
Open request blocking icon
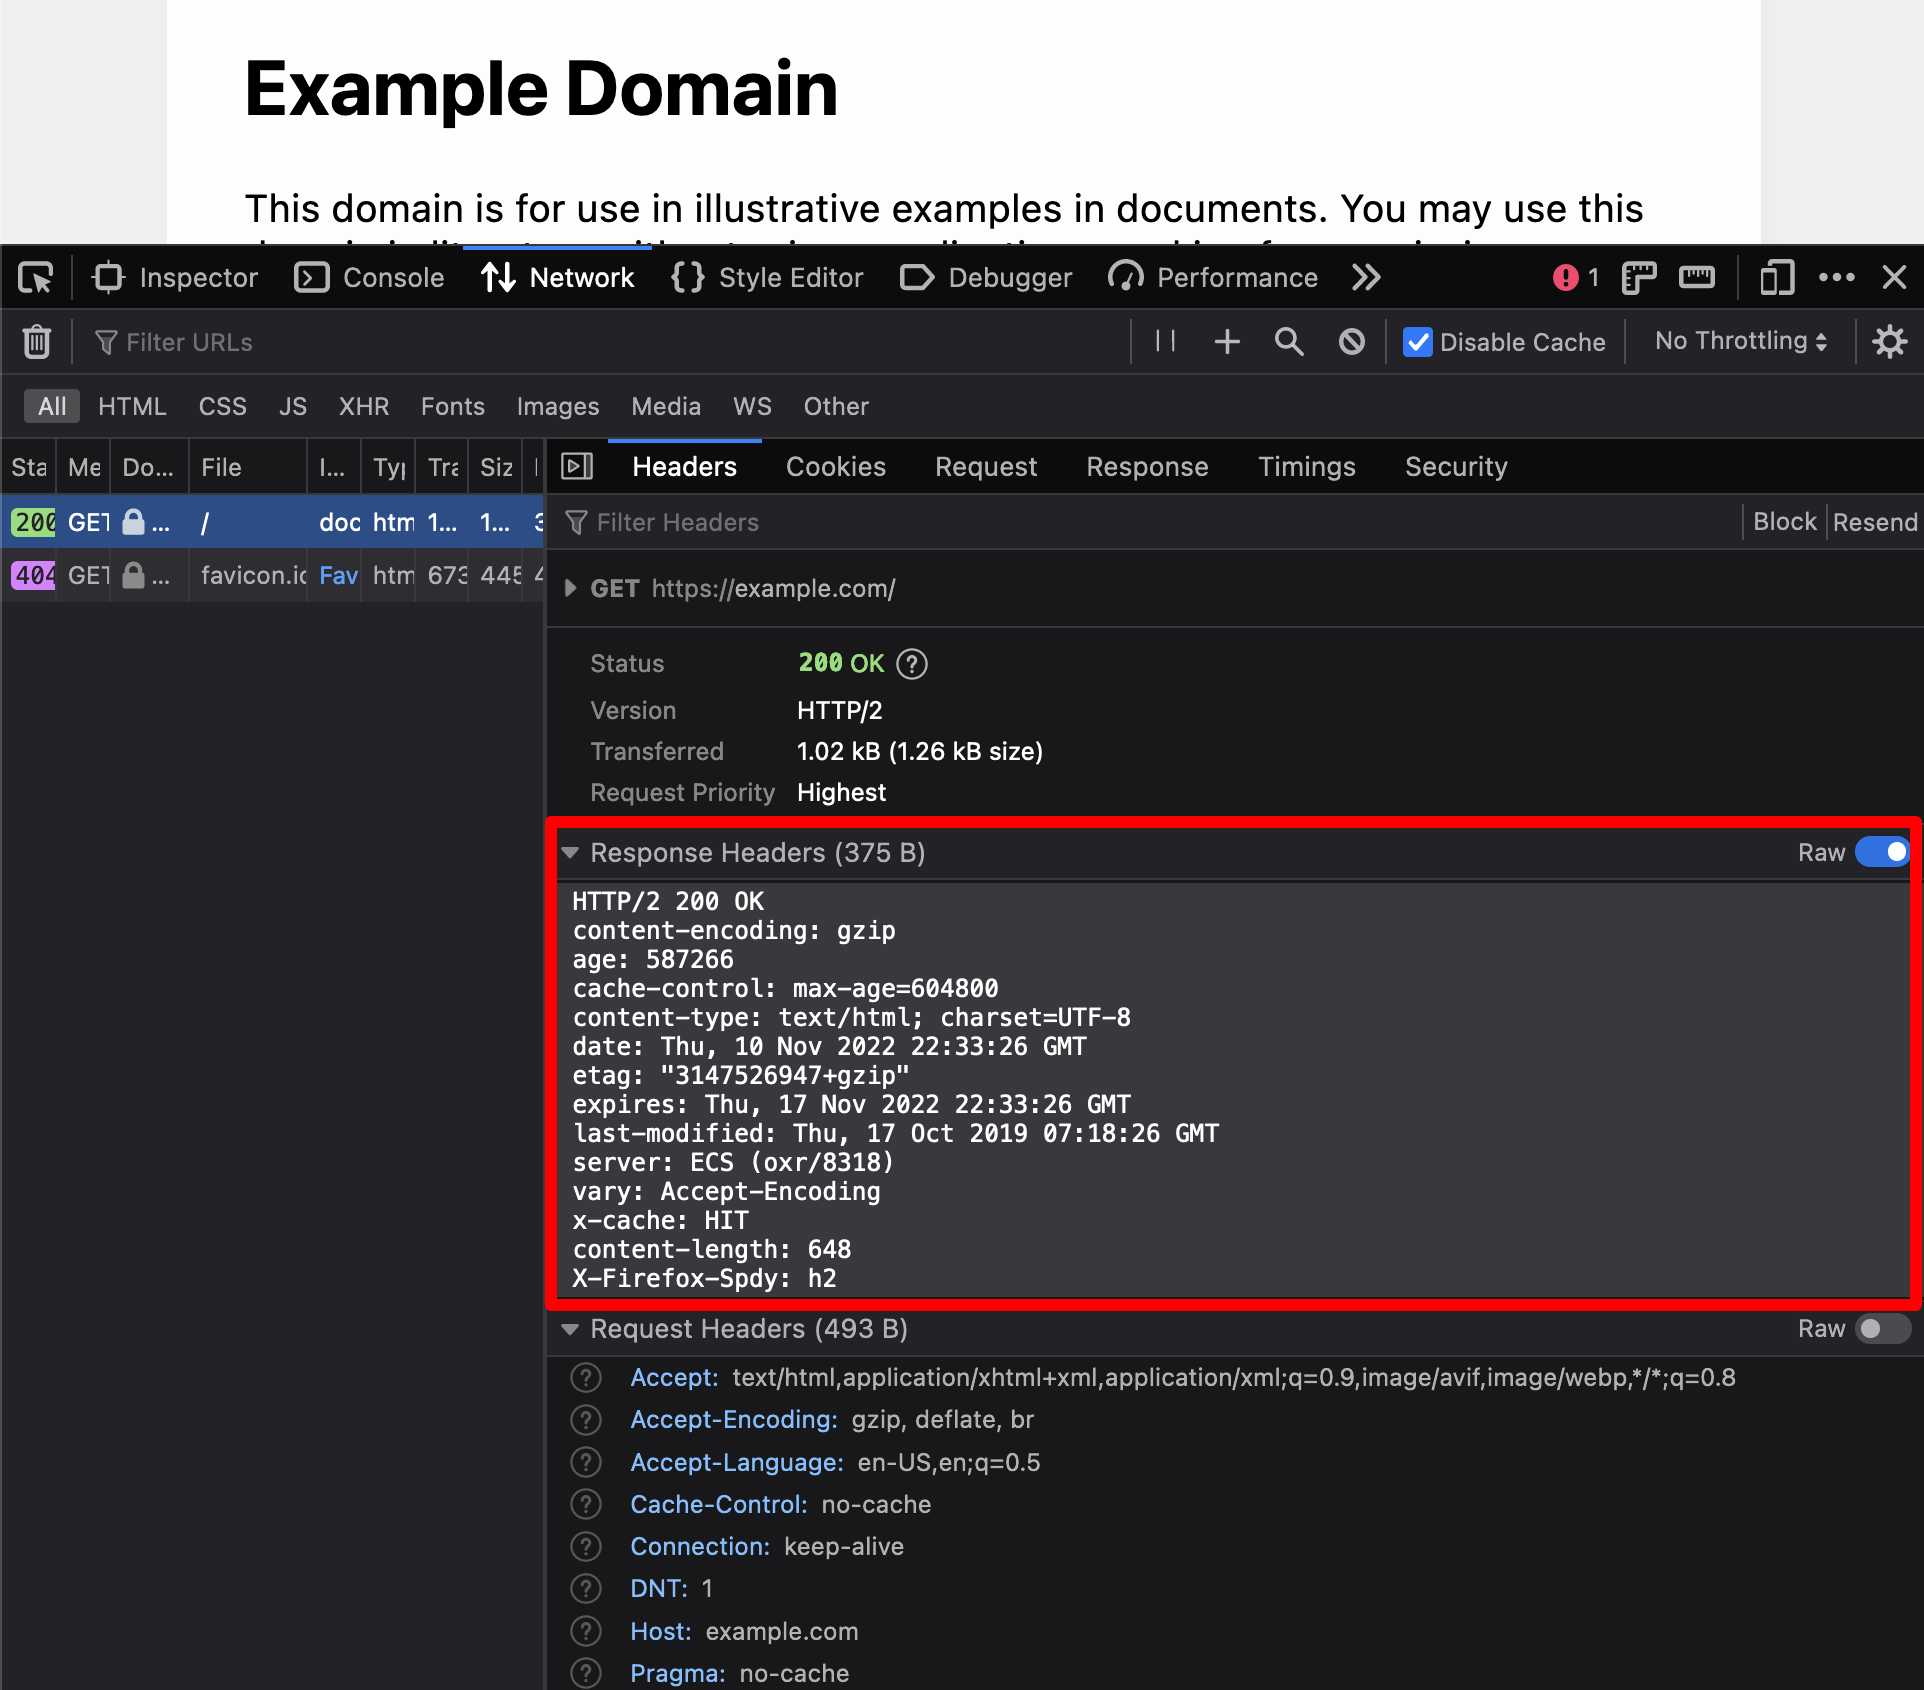click(x=1351, y=342)
